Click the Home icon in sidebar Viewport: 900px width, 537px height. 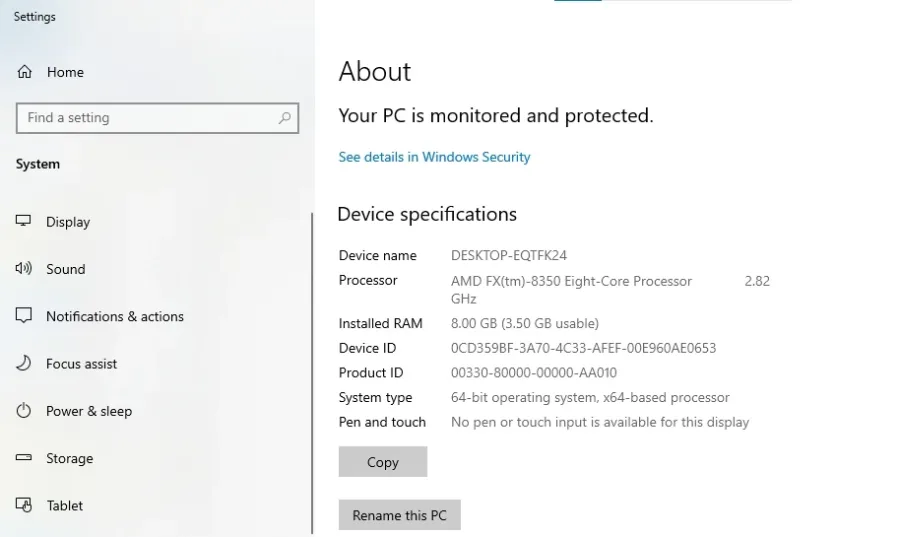[25, 72]
